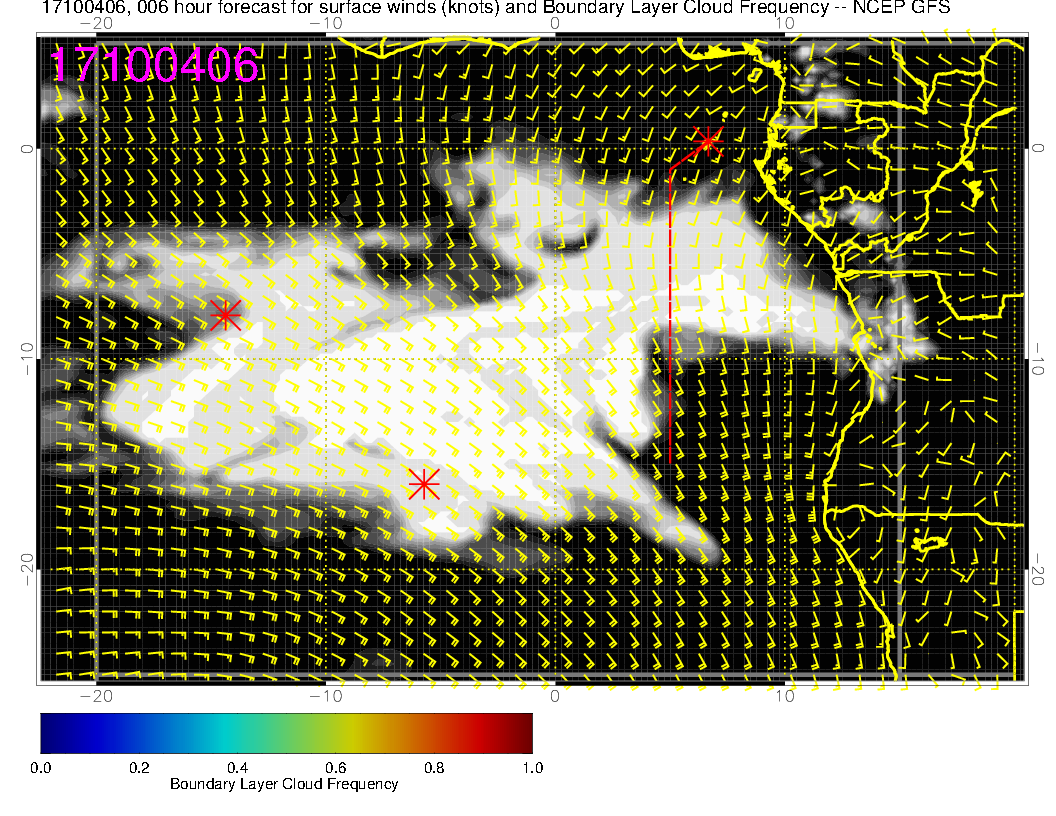Viewport: 1056px width, 816px height.
Task: Click the -10 latitude label on the left axis
Action: (26, 359)
